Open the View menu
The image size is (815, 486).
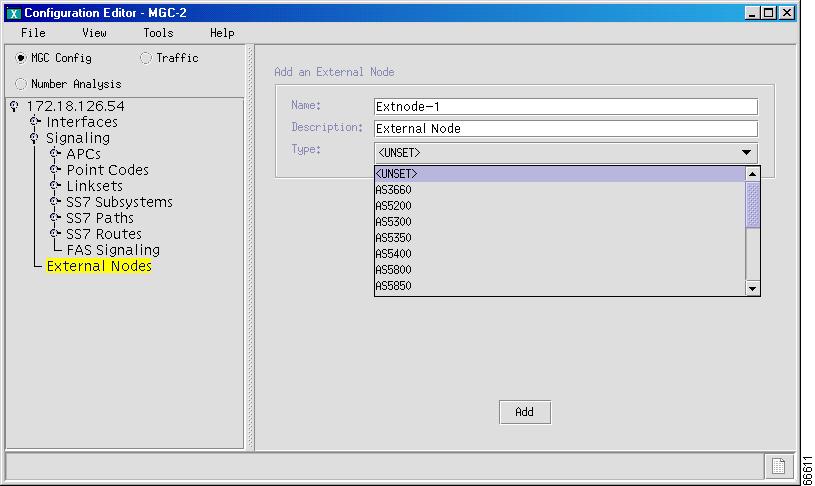[x=94, y=33]
